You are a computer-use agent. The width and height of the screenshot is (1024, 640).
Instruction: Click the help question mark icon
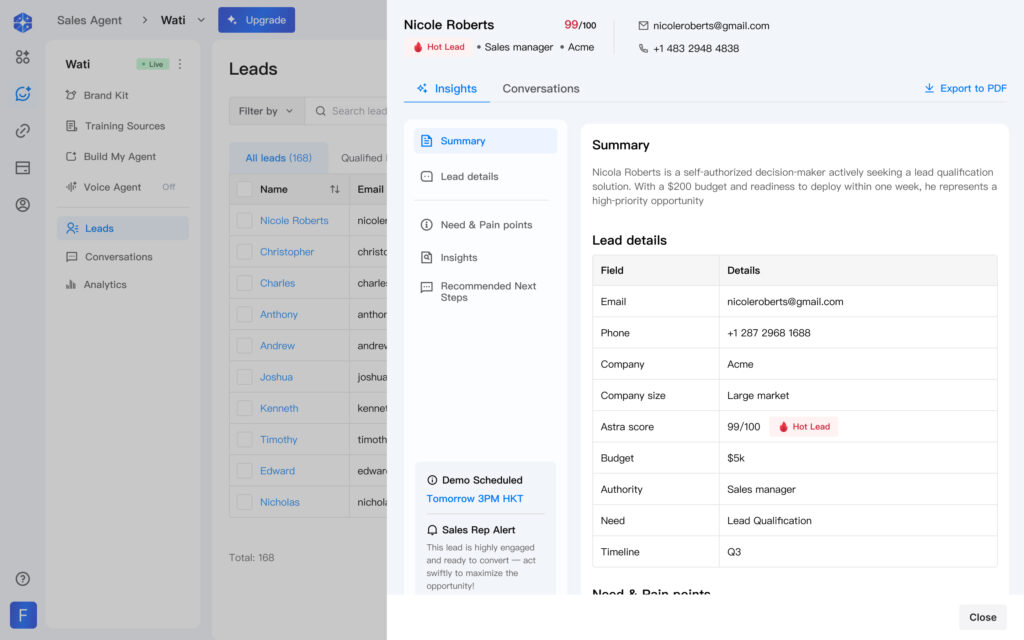[x=22, y=579]
